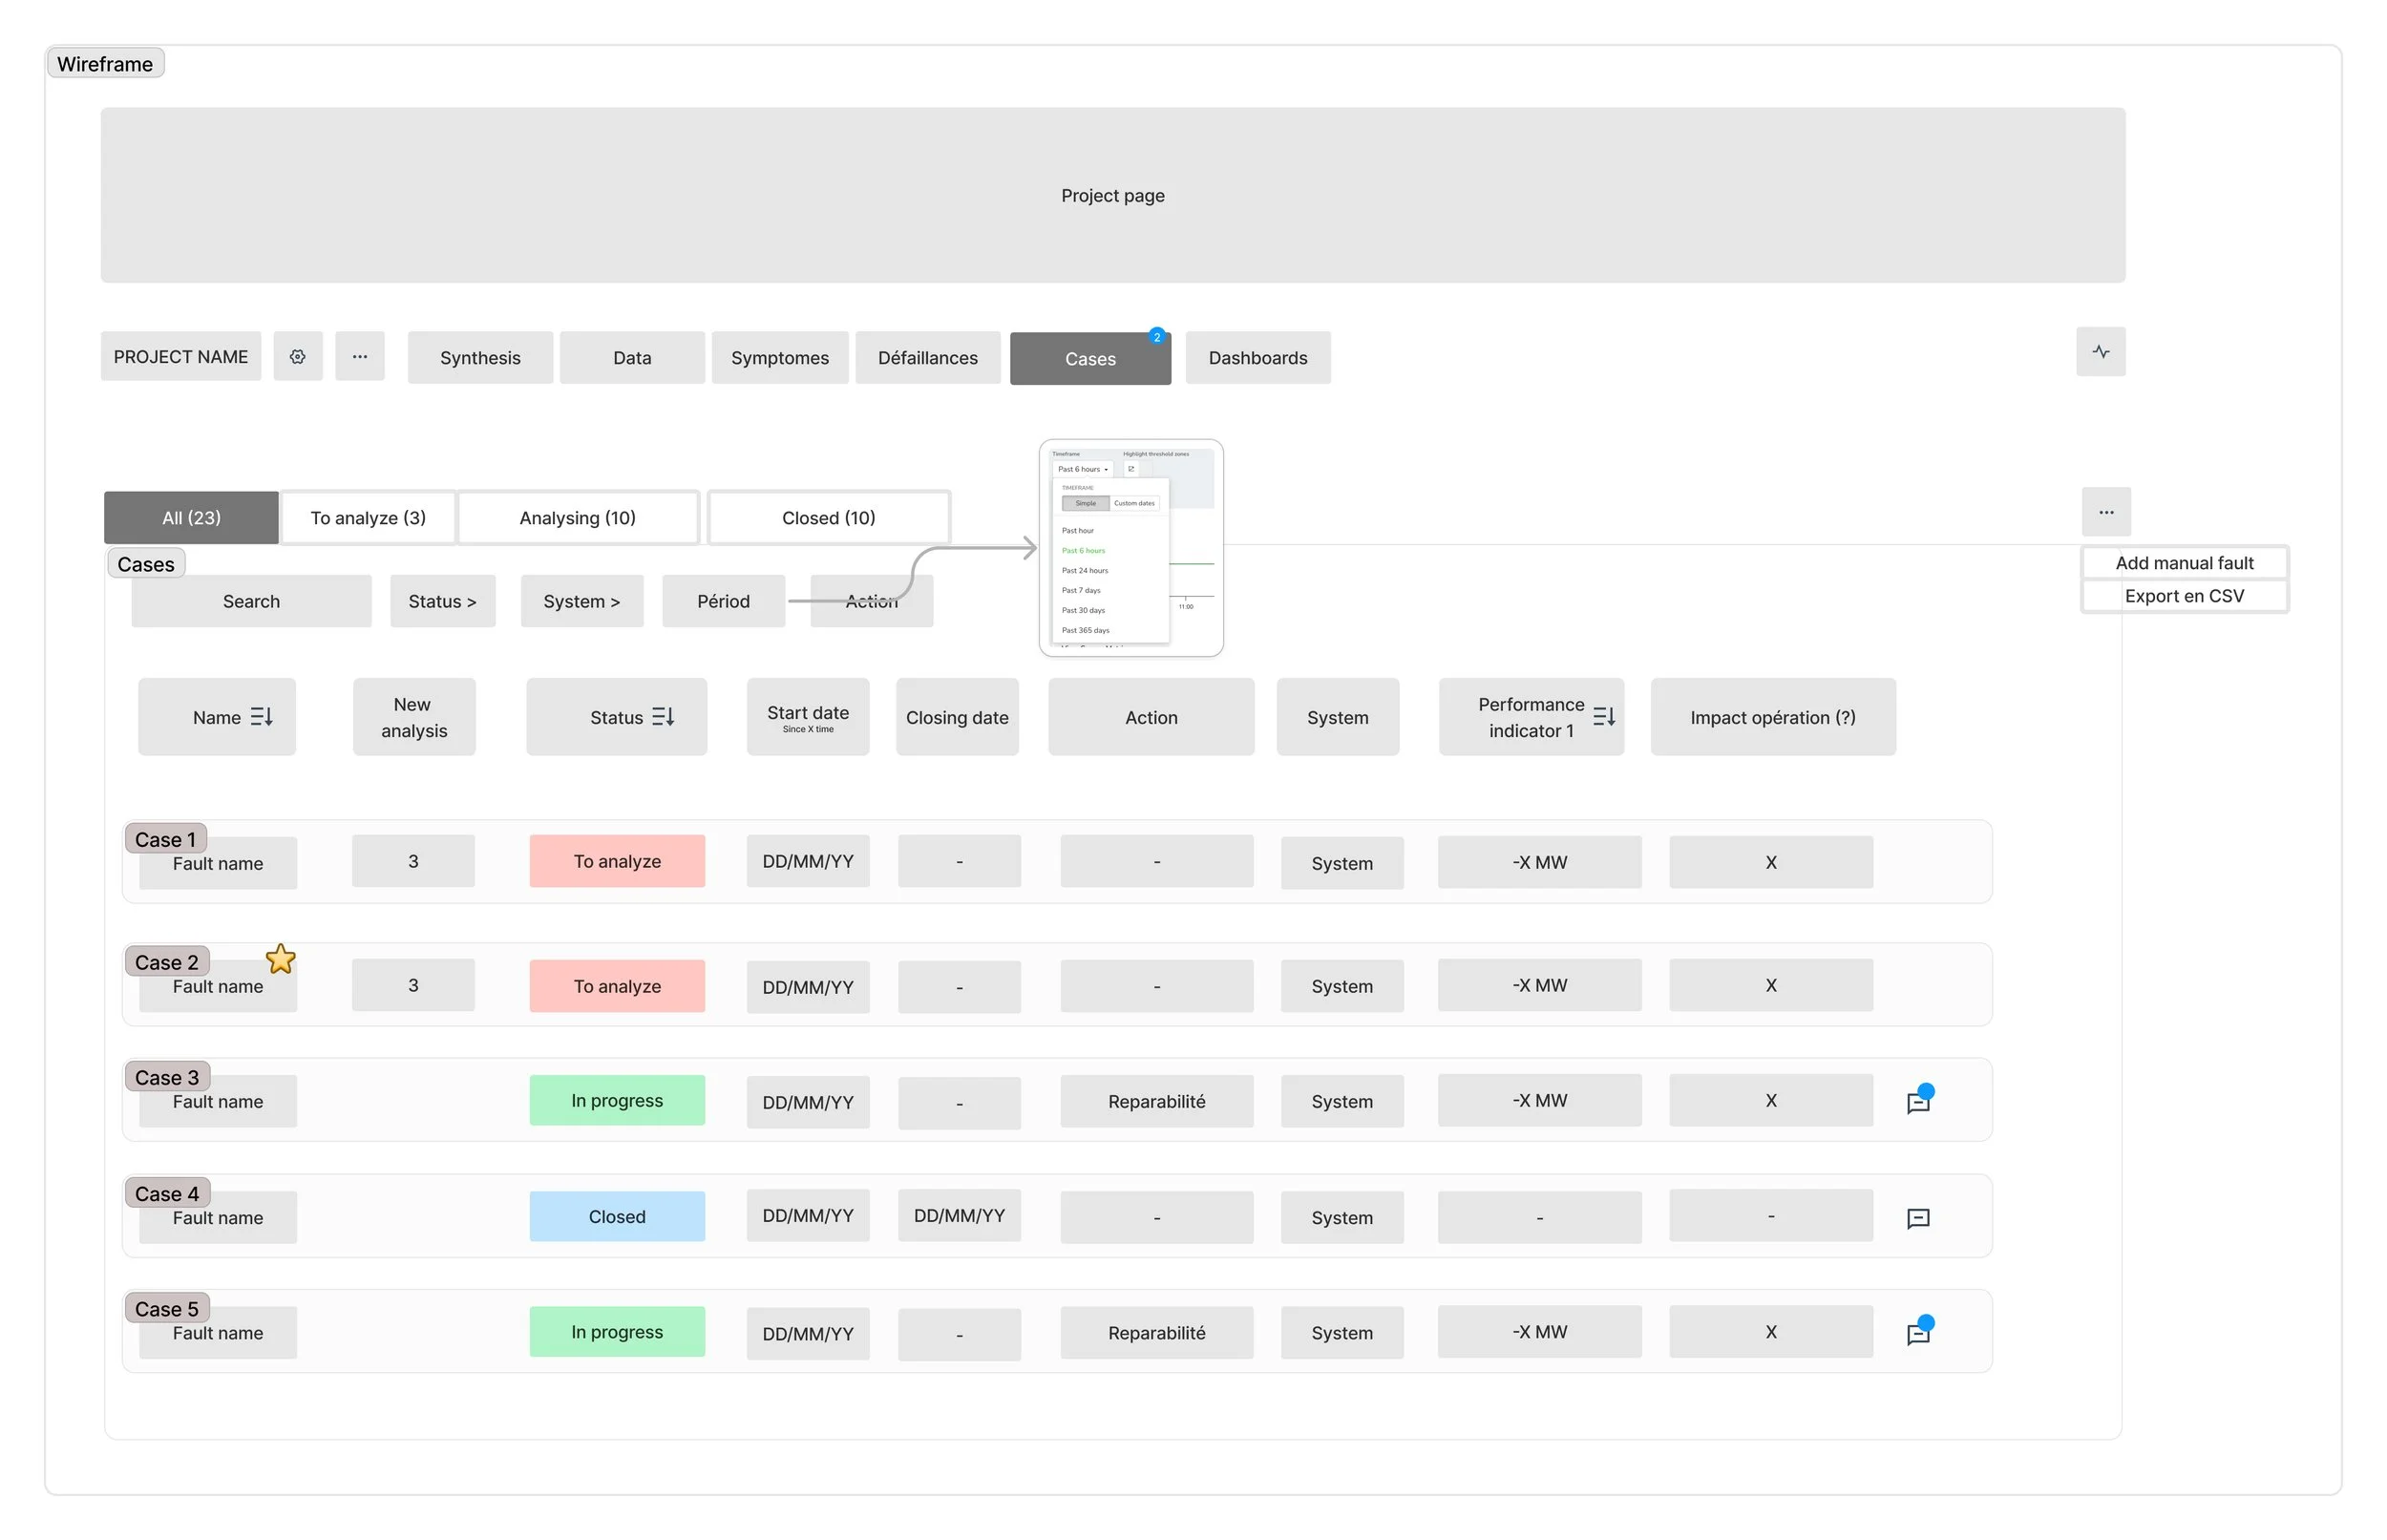Switch to the Dashboards tab

[x=1257, y=358]
